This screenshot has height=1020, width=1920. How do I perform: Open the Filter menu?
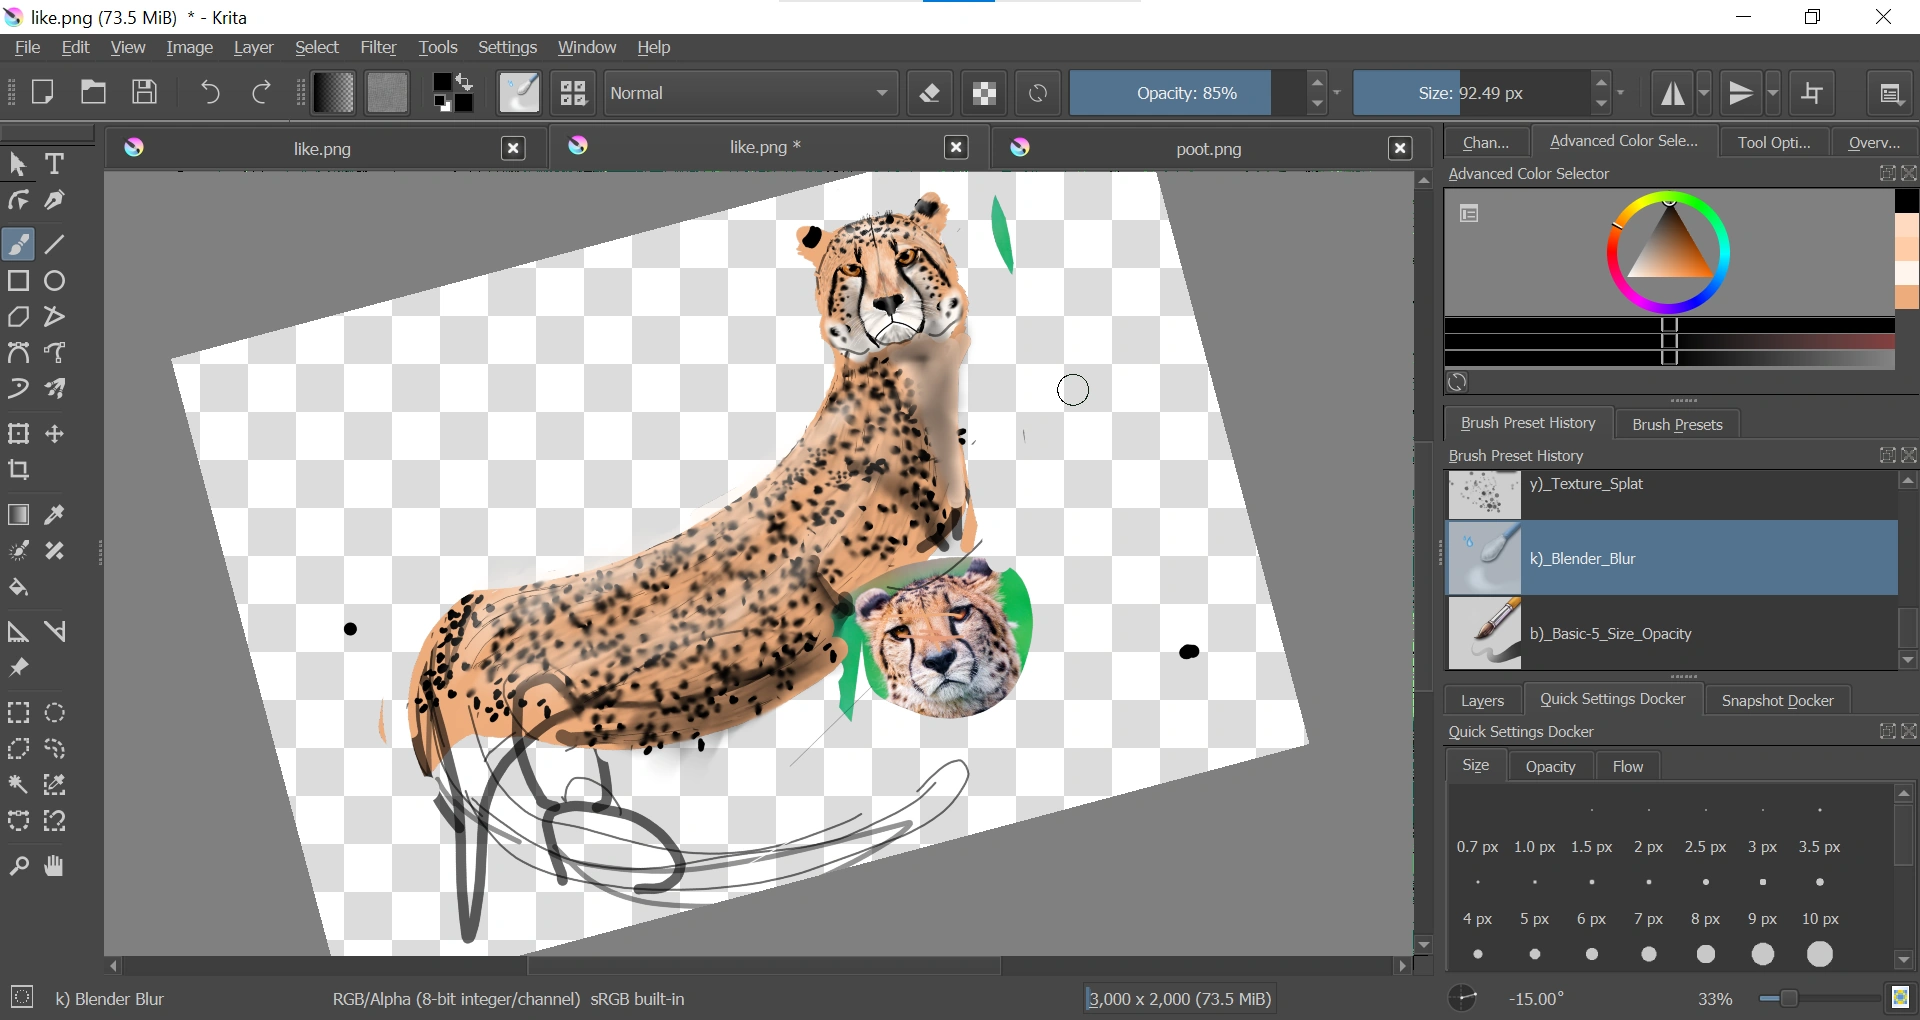tap(378, 47)
